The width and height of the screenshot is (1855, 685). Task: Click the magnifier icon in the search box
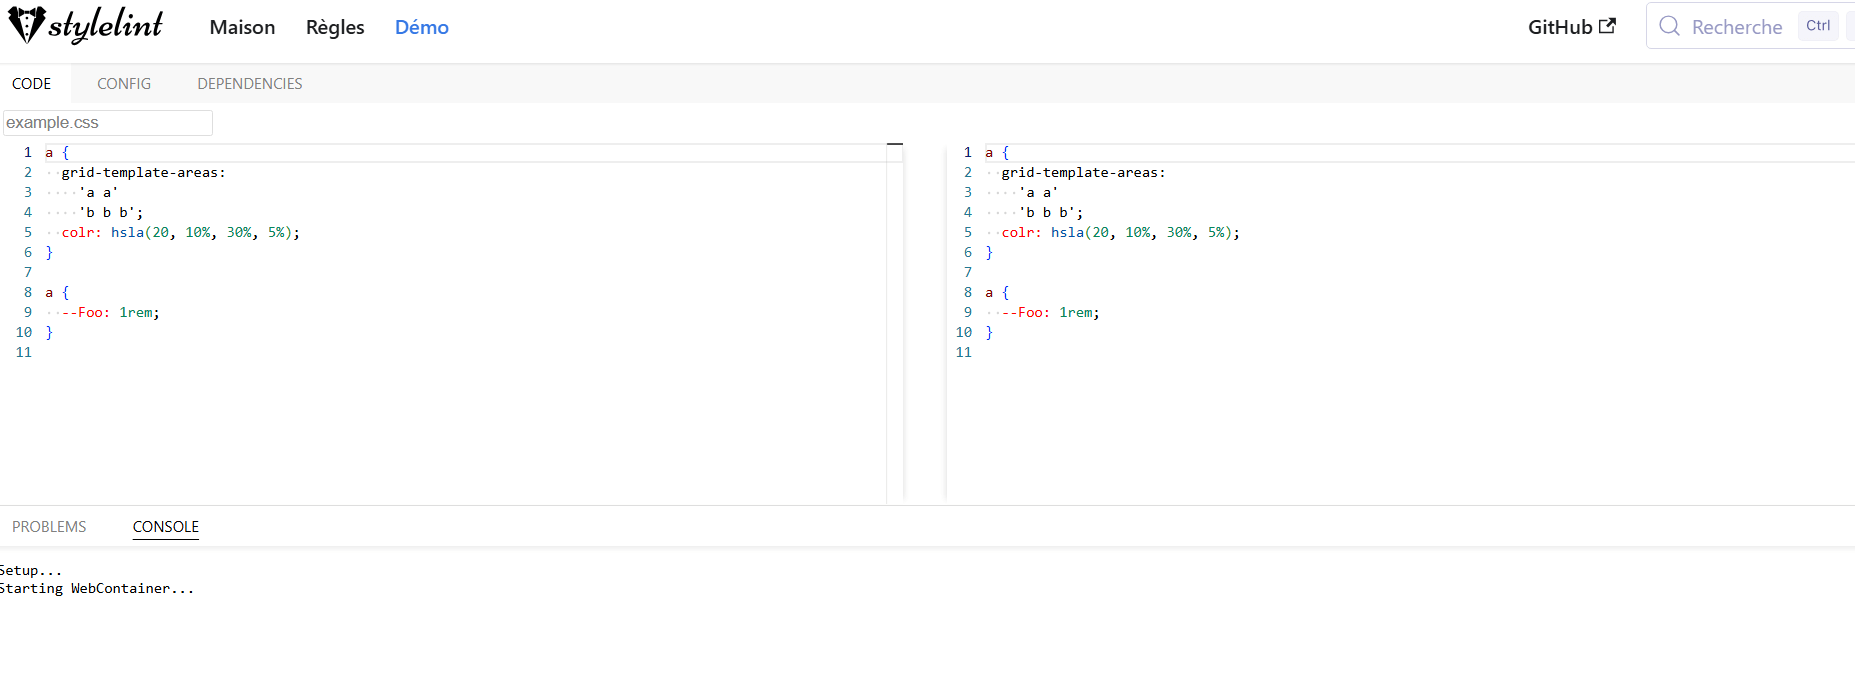1669,26
